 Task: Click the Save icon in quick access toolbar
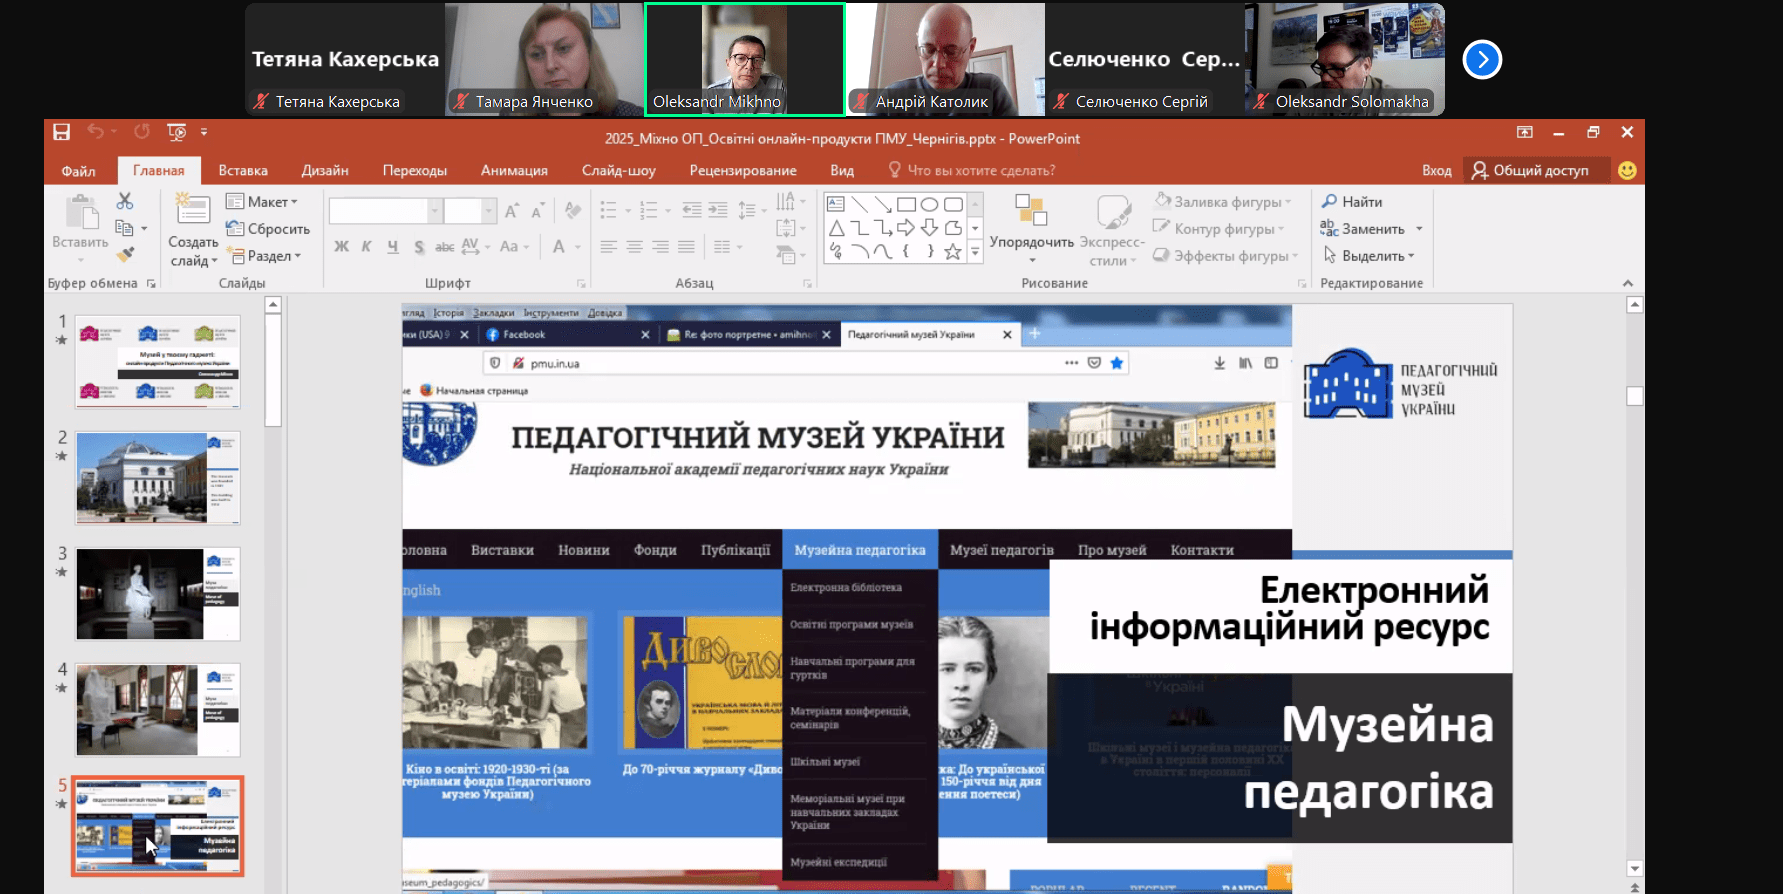61,132
